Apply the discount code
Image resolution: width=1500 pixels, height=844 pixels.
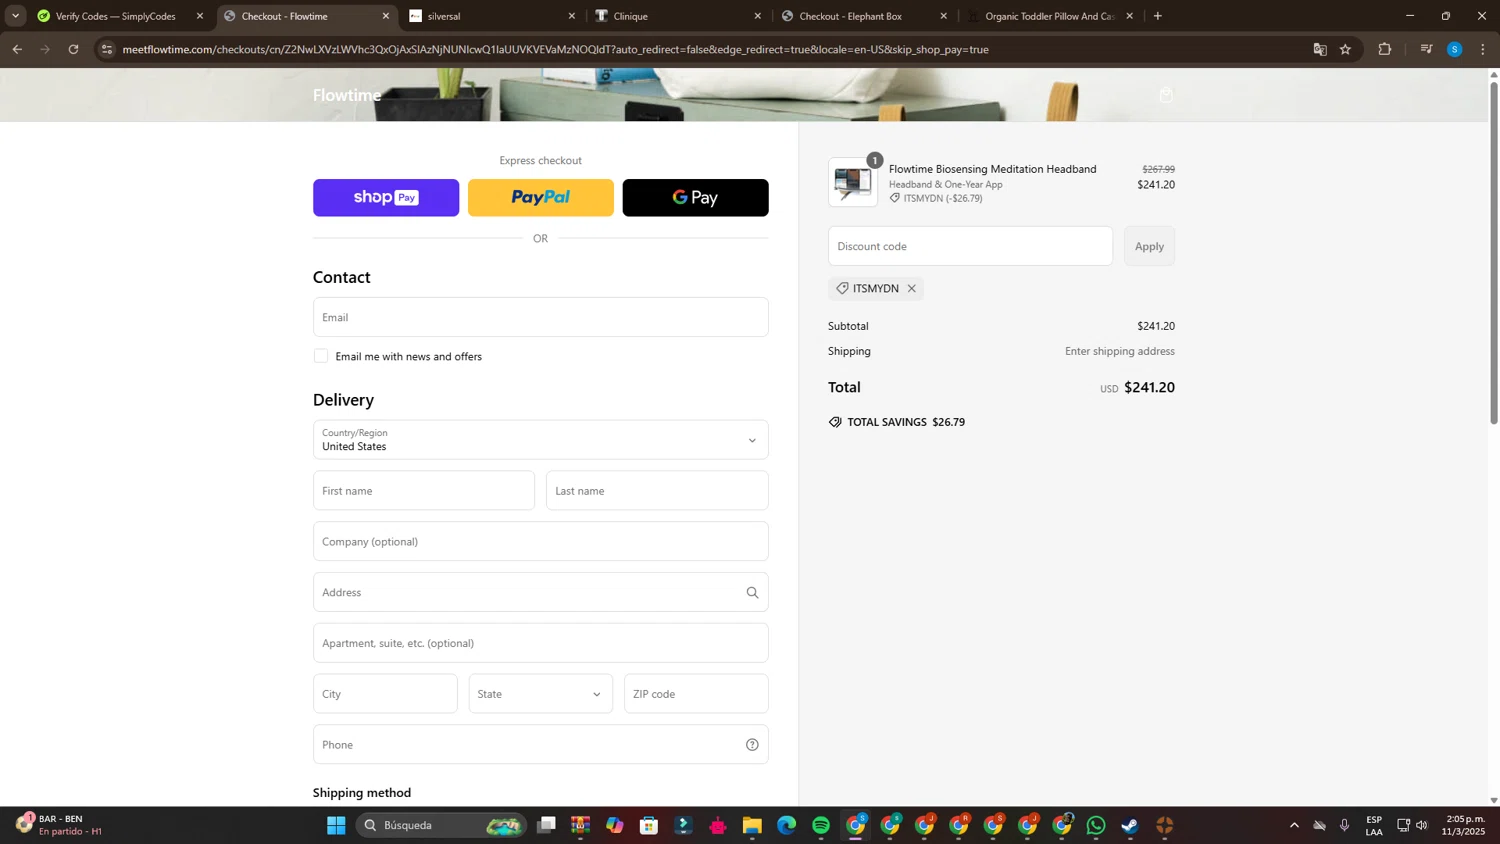pos(1149,246)
